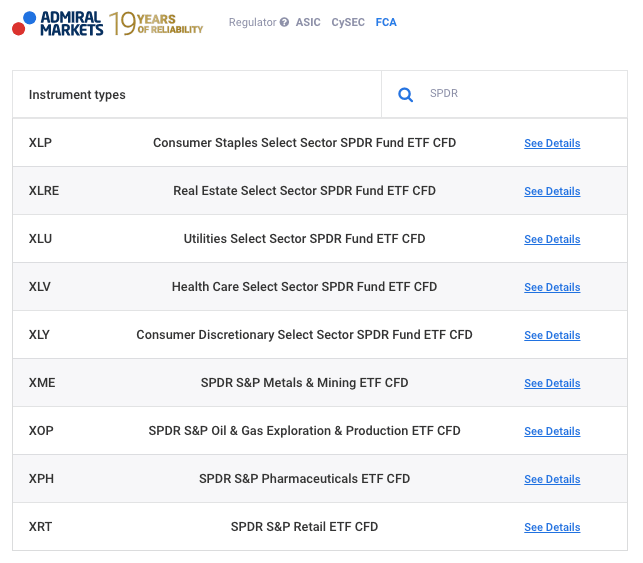Switch to the FCA regulator

(x=386, y=22)
